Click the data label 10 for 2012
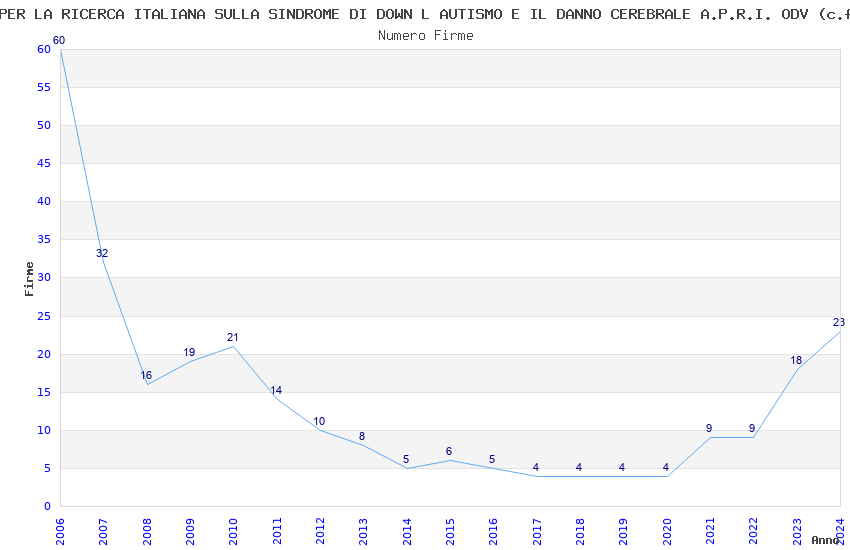Viewport: 850px width, 550px height. click(x=319, y=421)
